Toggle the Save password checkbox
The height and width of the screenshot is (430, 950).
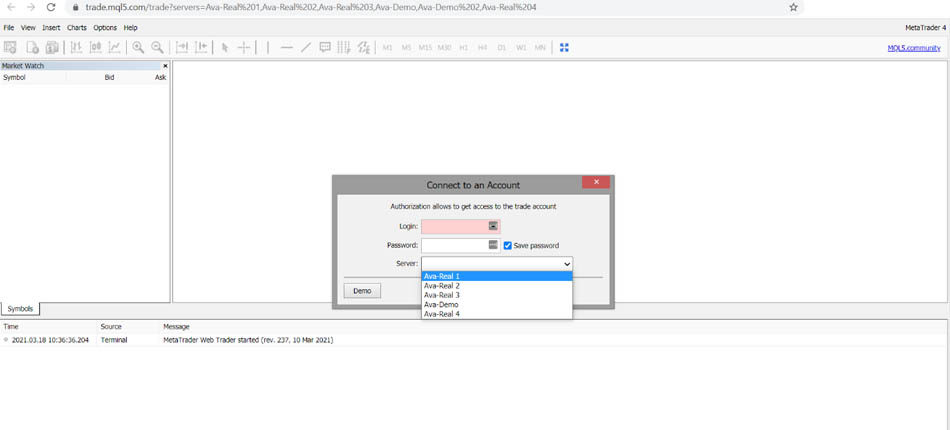click(508, 245)
